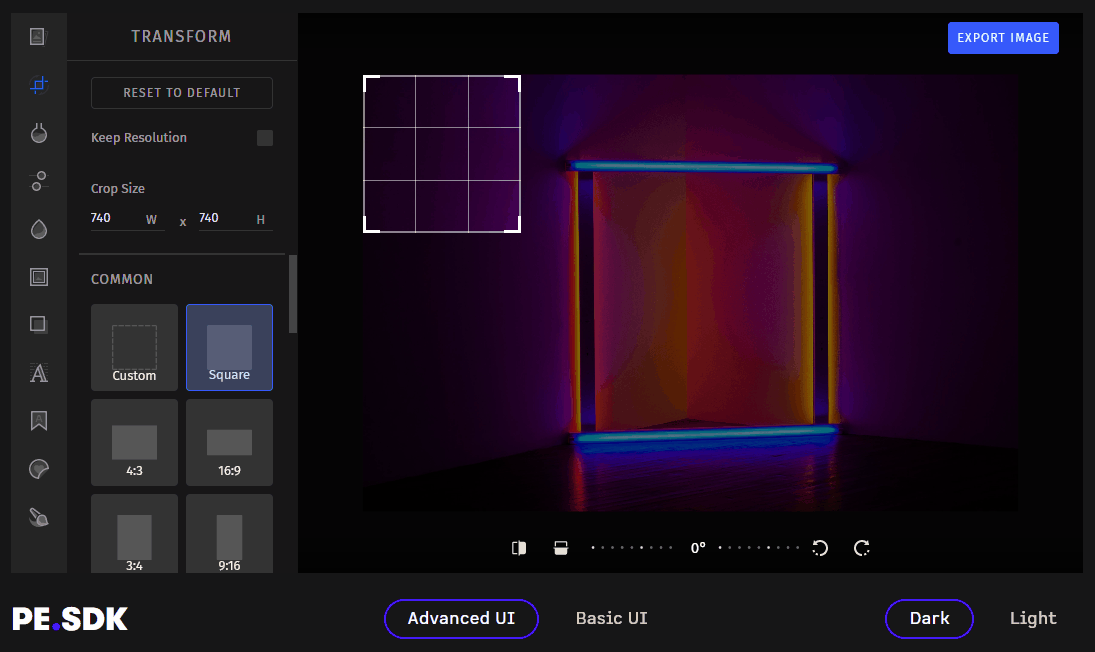The image size is (1095, 652).
Task: Switch to Advanced UI mode
Action: click(461, 618)
